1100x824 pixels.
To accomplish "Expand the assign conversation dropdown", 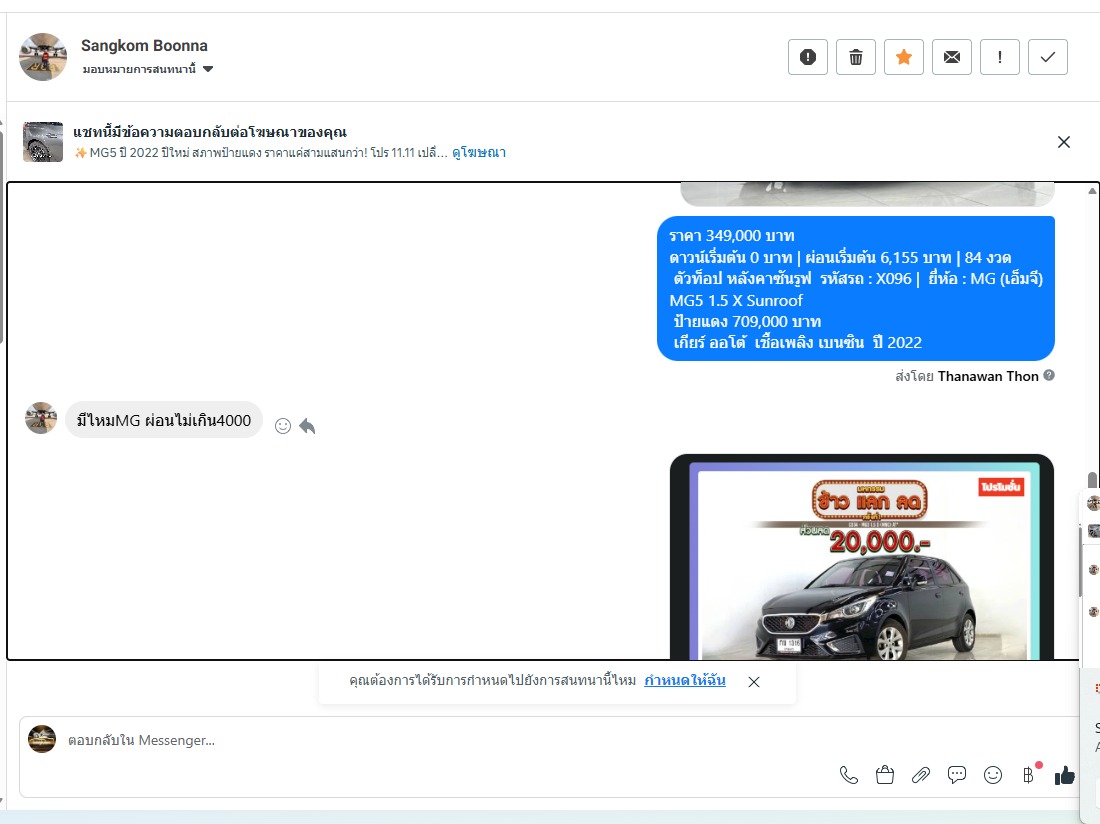I will [208, 70].
